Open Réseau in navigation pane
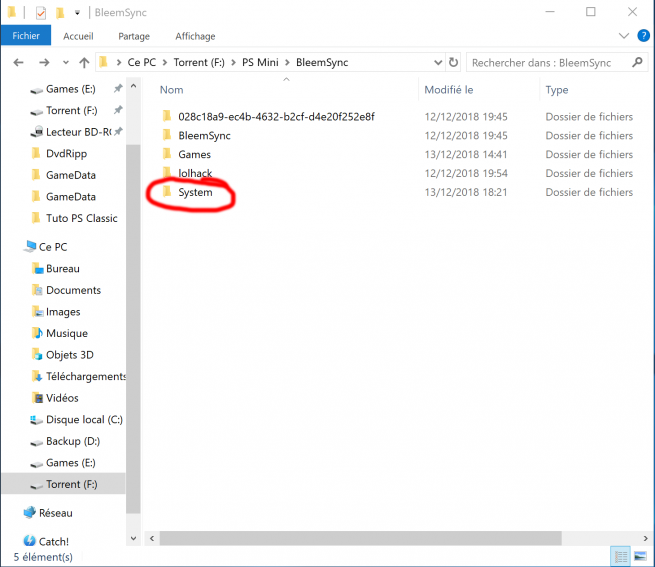Screen dimensions: 655x567 [x=56, y=513]
